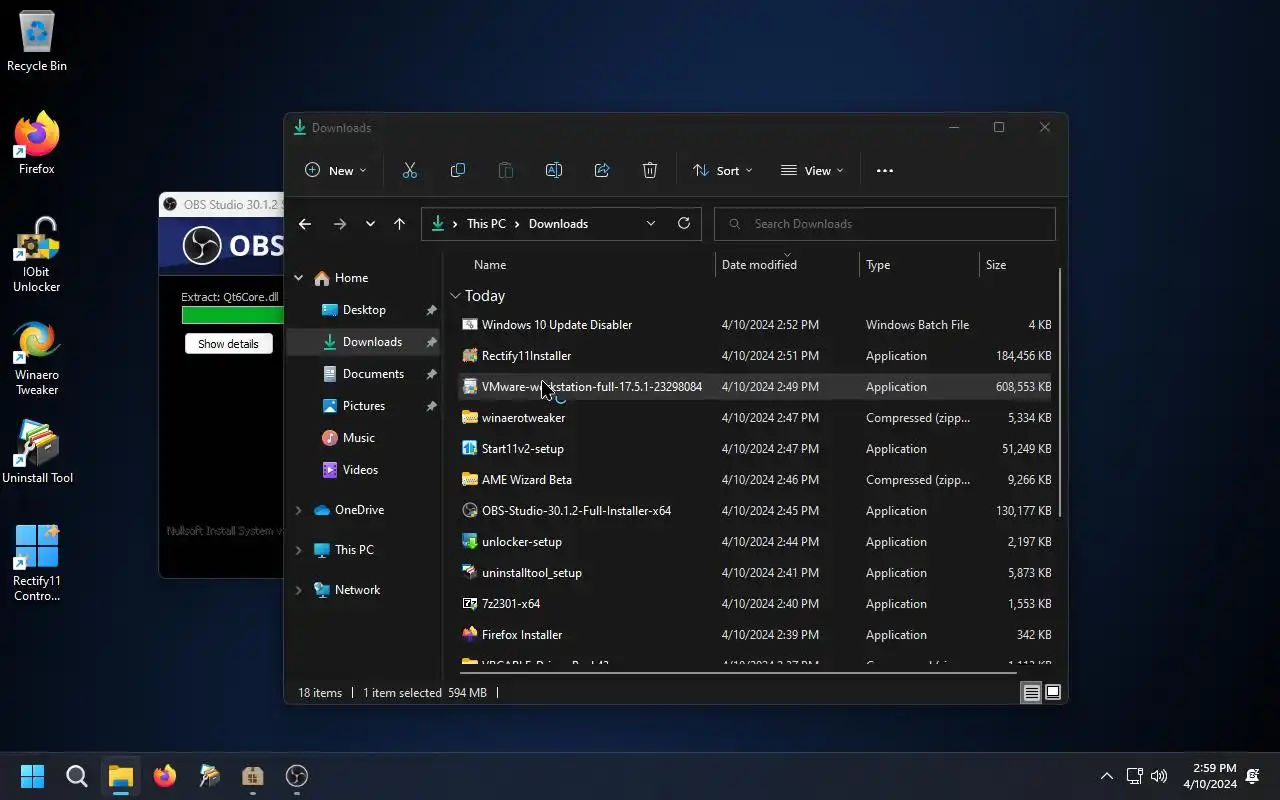The height and width of the screenshot is (800, 1280).
Task: Click OBS Studio icon in the taskbar
Action: click(x=297, y=776)
